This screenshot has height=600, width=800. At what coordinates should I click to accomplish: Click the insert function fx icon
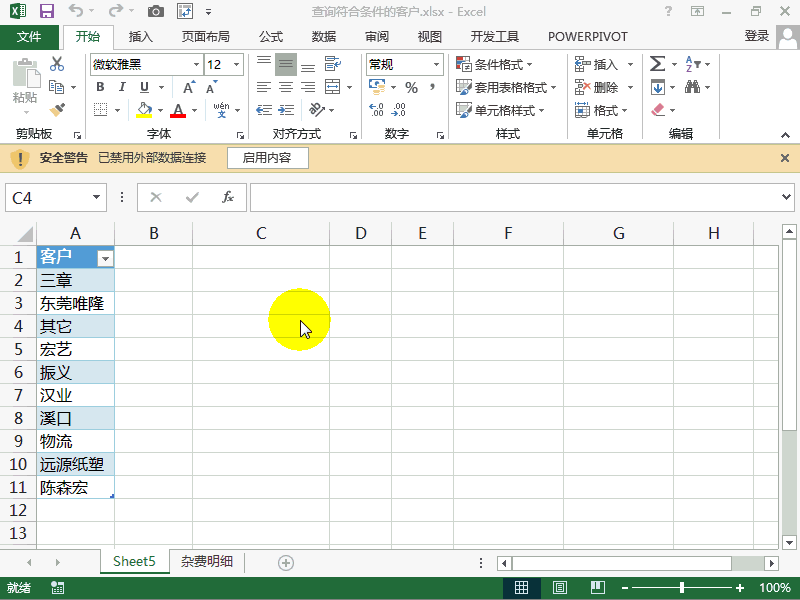click(228, 197)
